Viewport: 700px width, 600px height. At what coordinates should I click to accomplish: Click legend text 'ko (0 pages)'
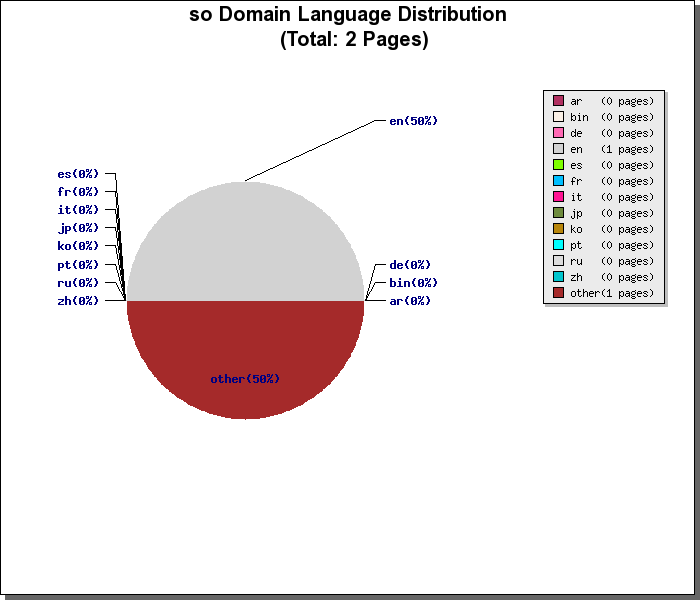612,229
